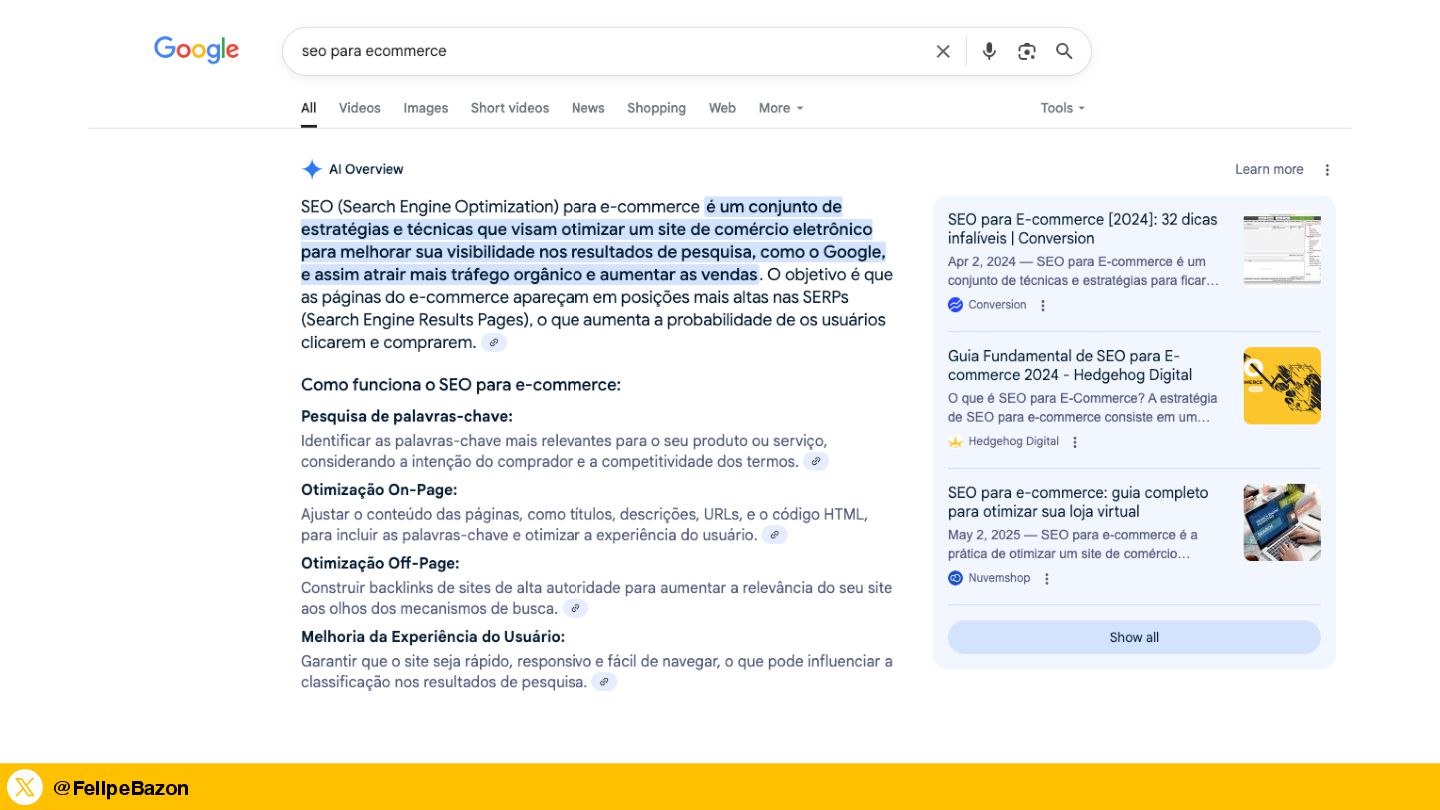1440x810 pixels.
Task: Click the magnifying glass search icon
Action: coord(1064,51)
